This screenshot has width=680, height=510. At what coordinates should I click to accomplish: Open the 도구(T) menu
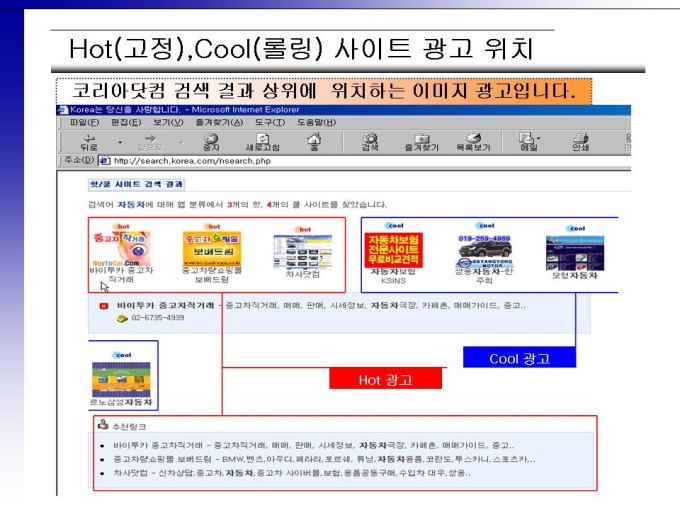270,123
